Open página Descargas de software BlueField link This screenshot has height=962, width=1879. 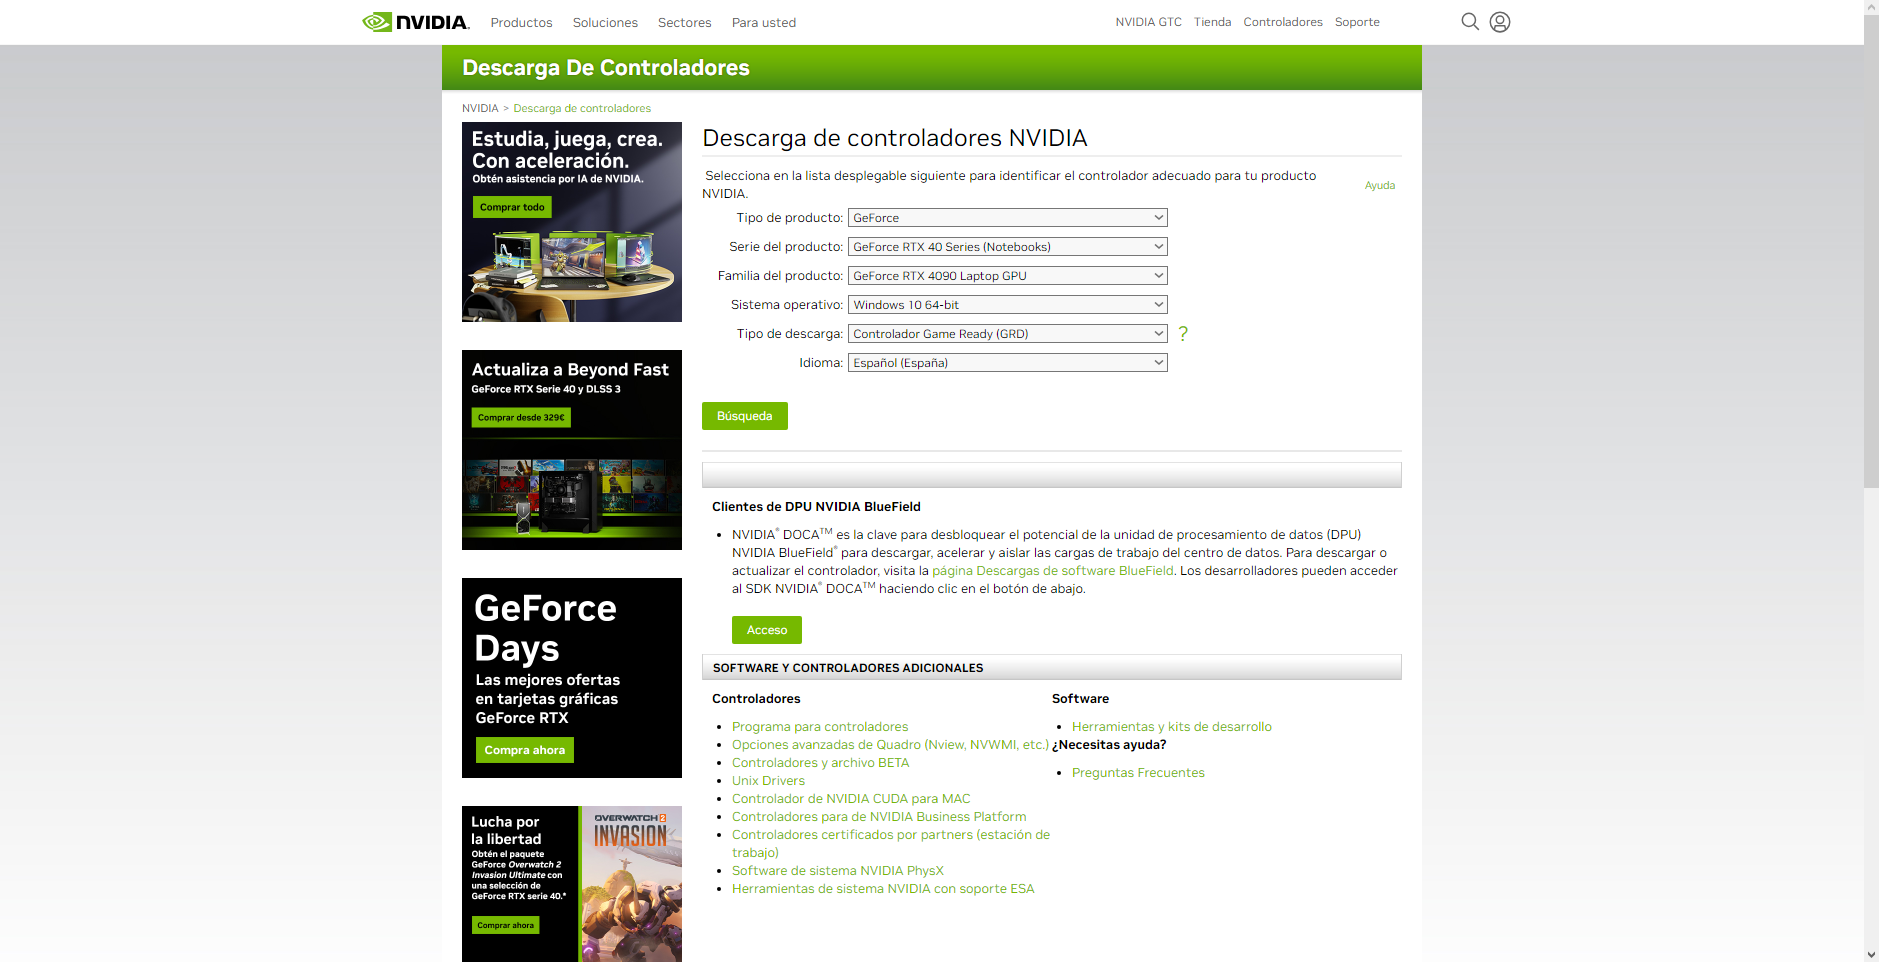(x=1053, y=571)
